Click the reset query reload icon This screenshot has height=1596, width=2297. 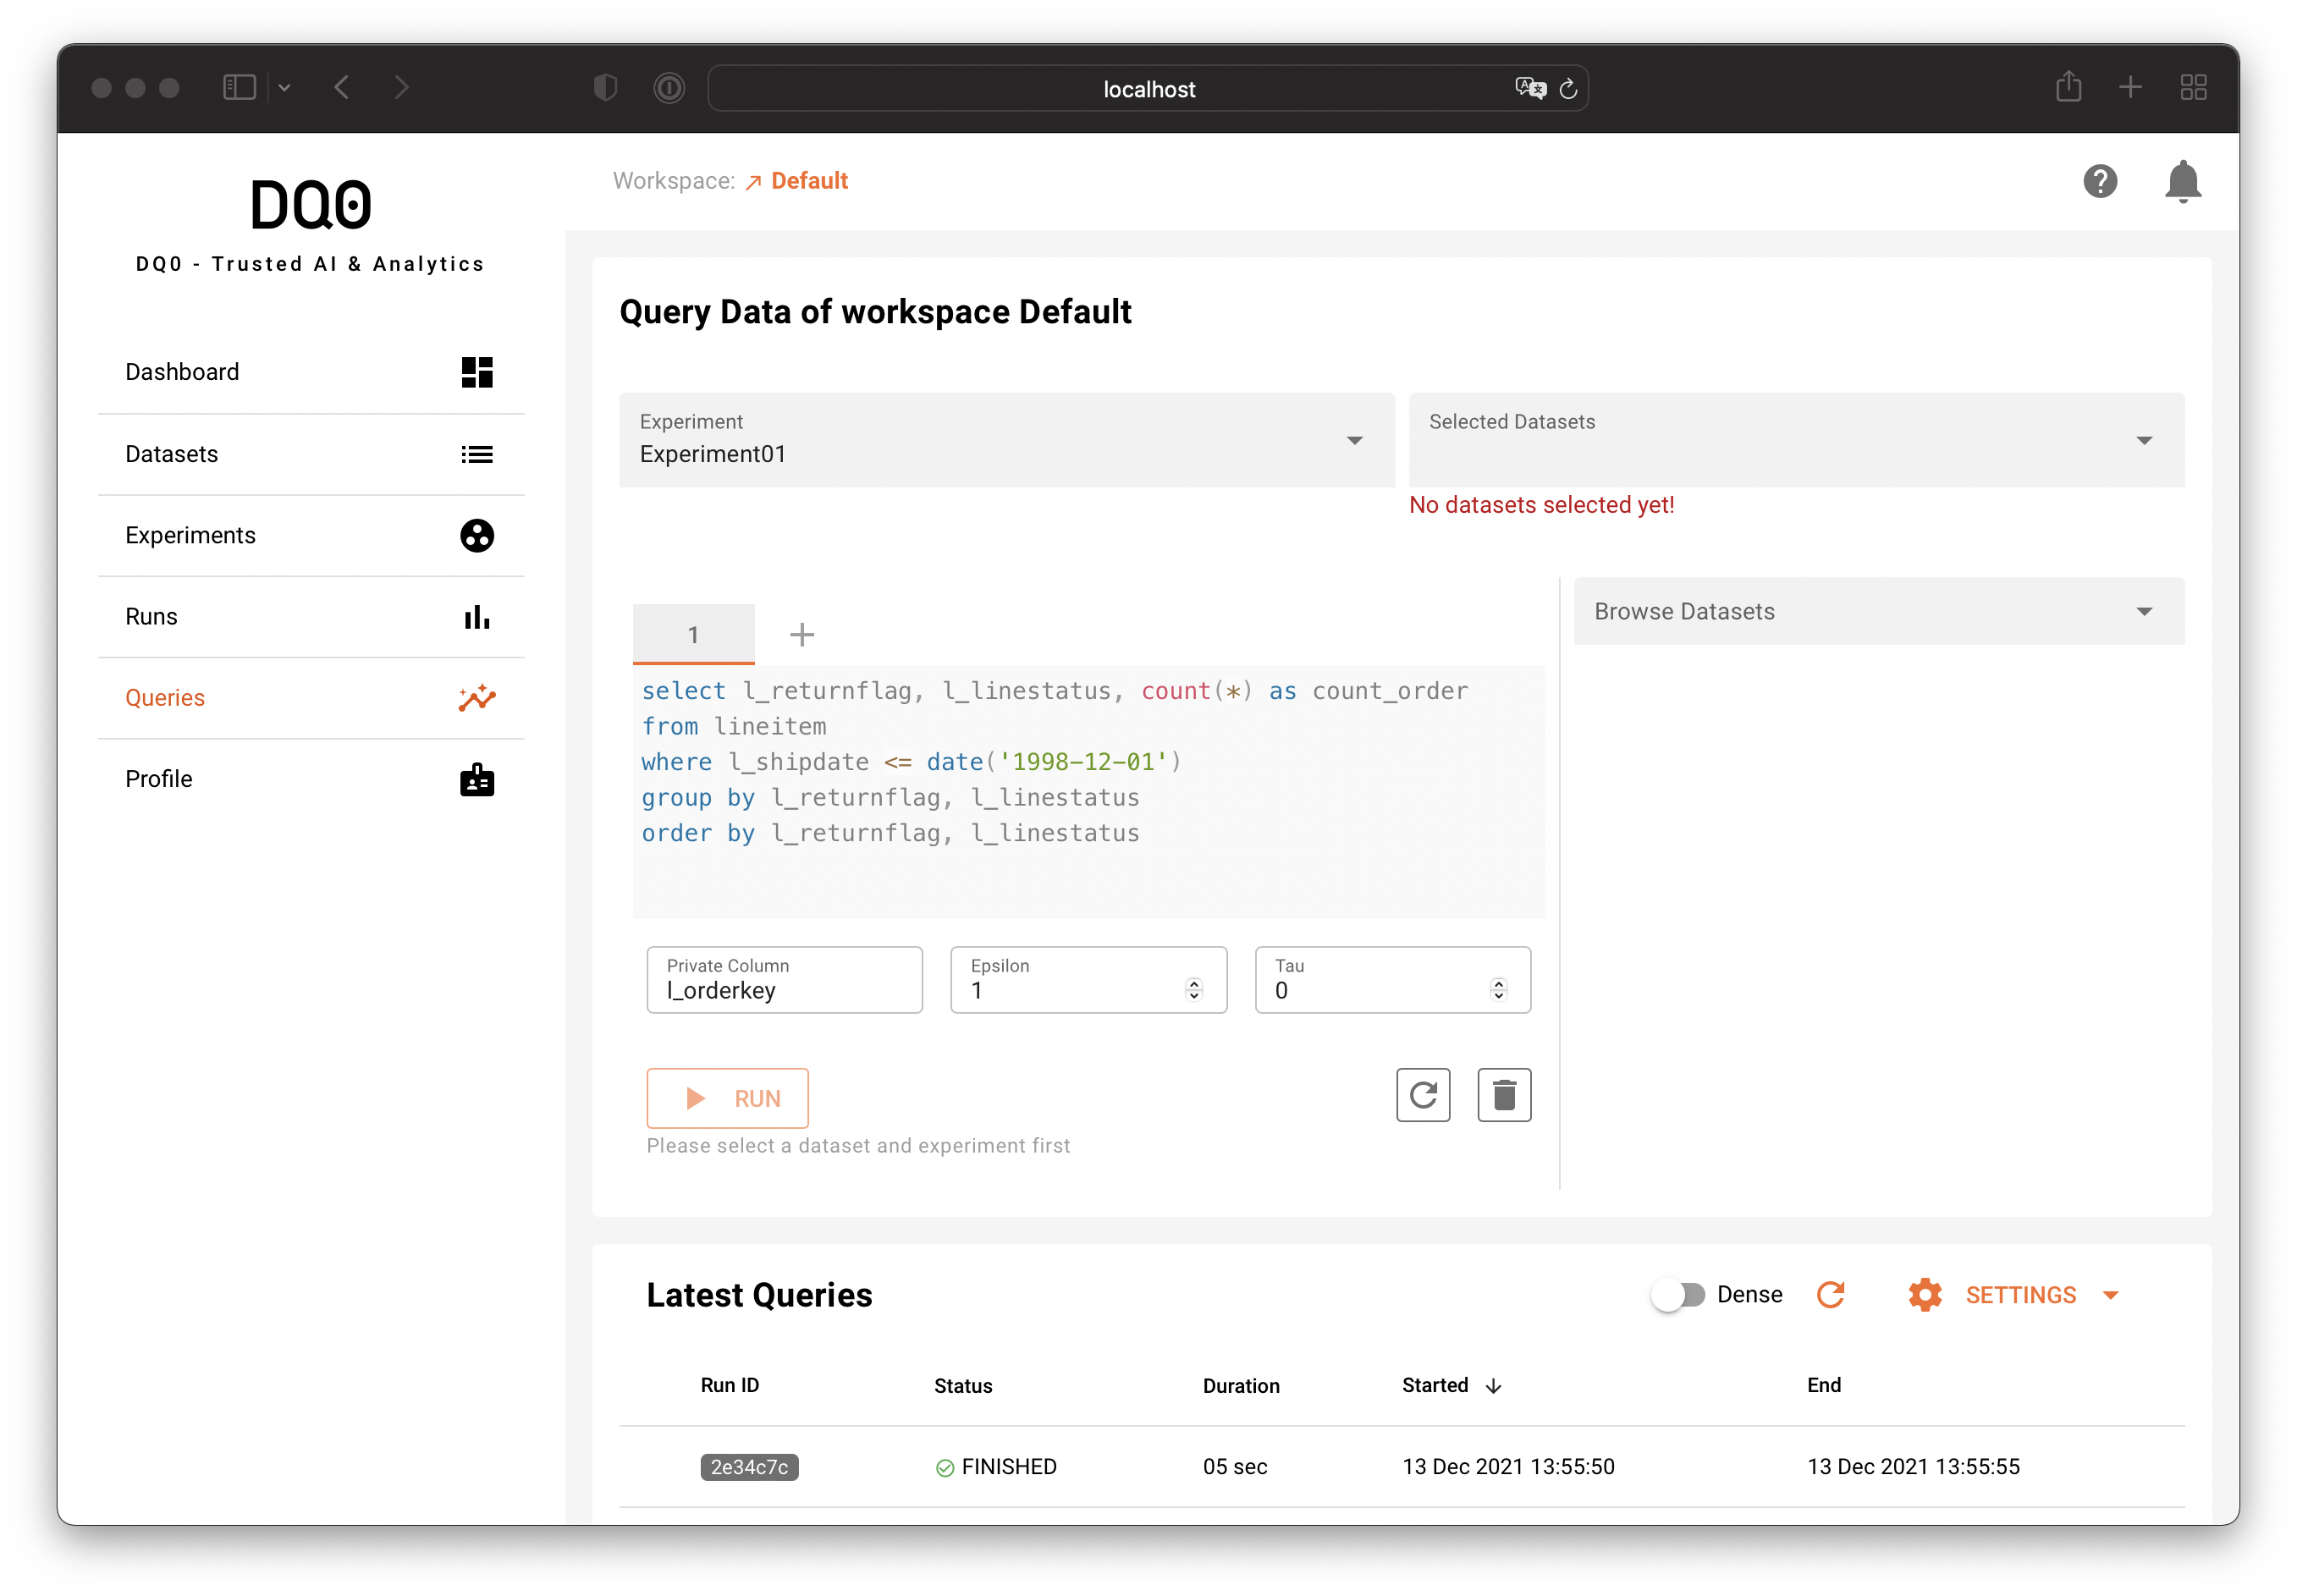(1422, 1095)
